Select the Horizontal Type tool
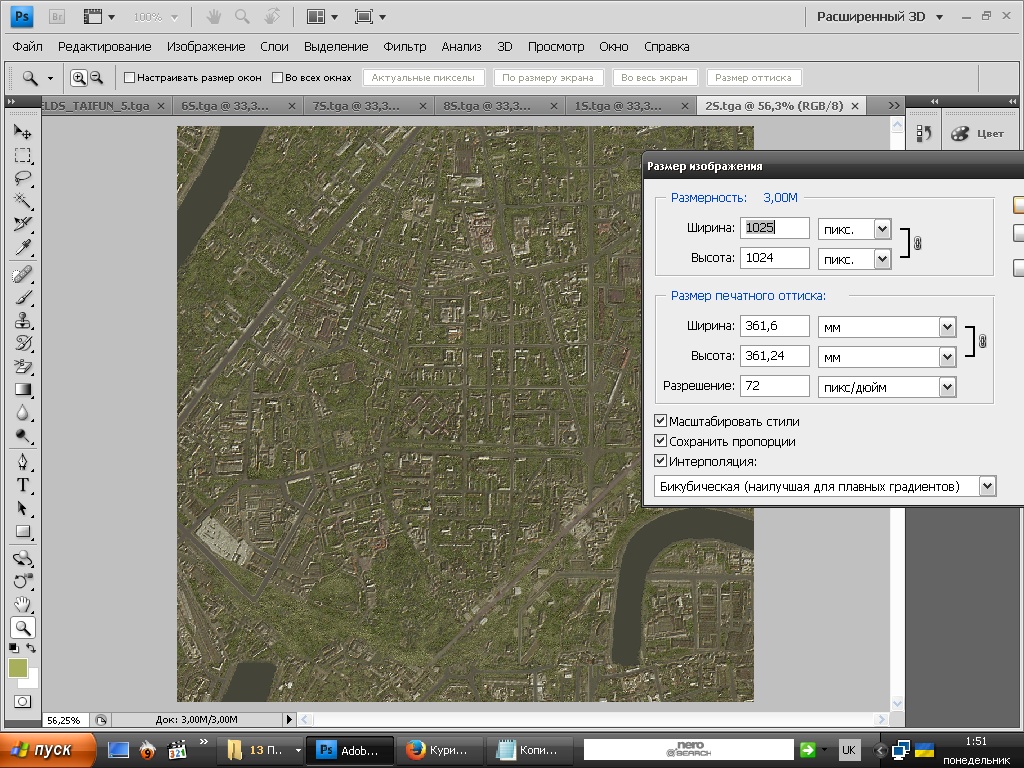 (22, 485)
